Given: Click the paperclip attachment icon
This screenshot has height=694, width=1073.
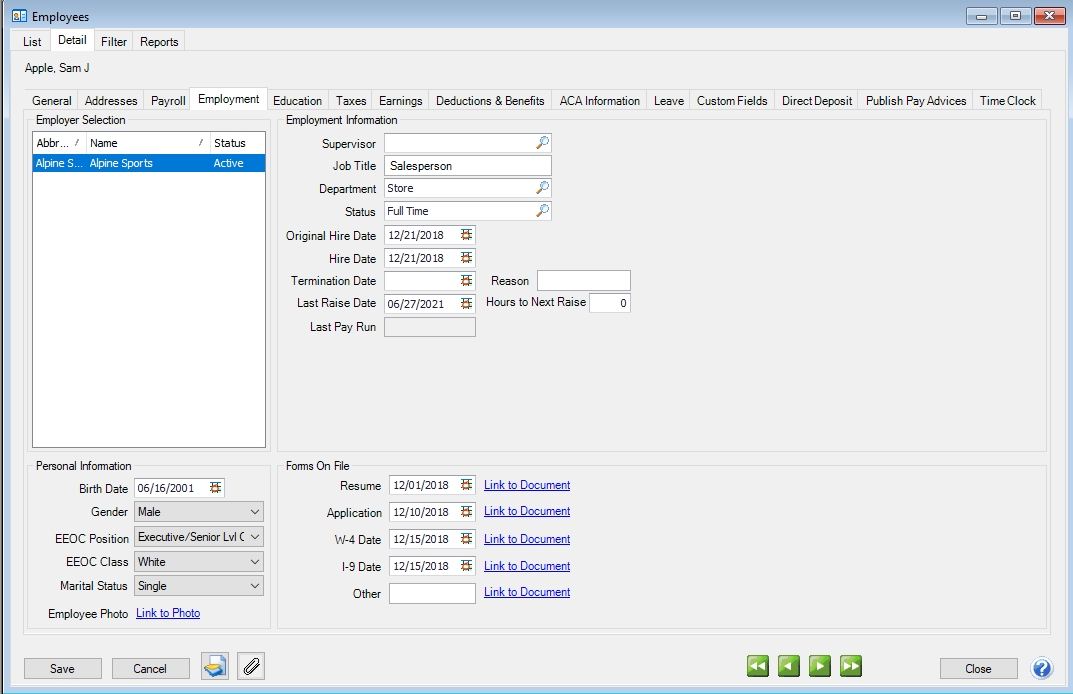Looking at the screenshot, I should (251, 667).
